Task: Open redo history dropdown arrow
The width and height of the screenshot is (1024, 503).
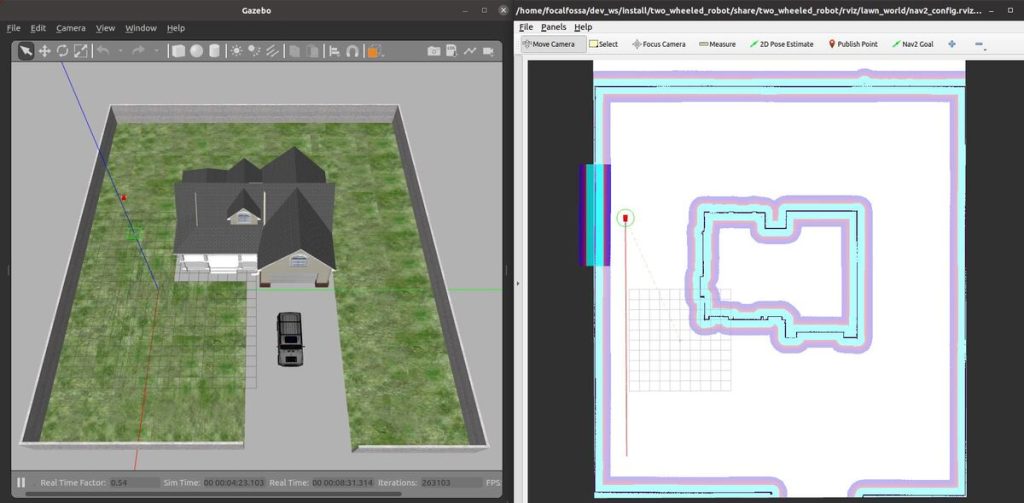Action: pyautogui.click(x=157, y=50)
